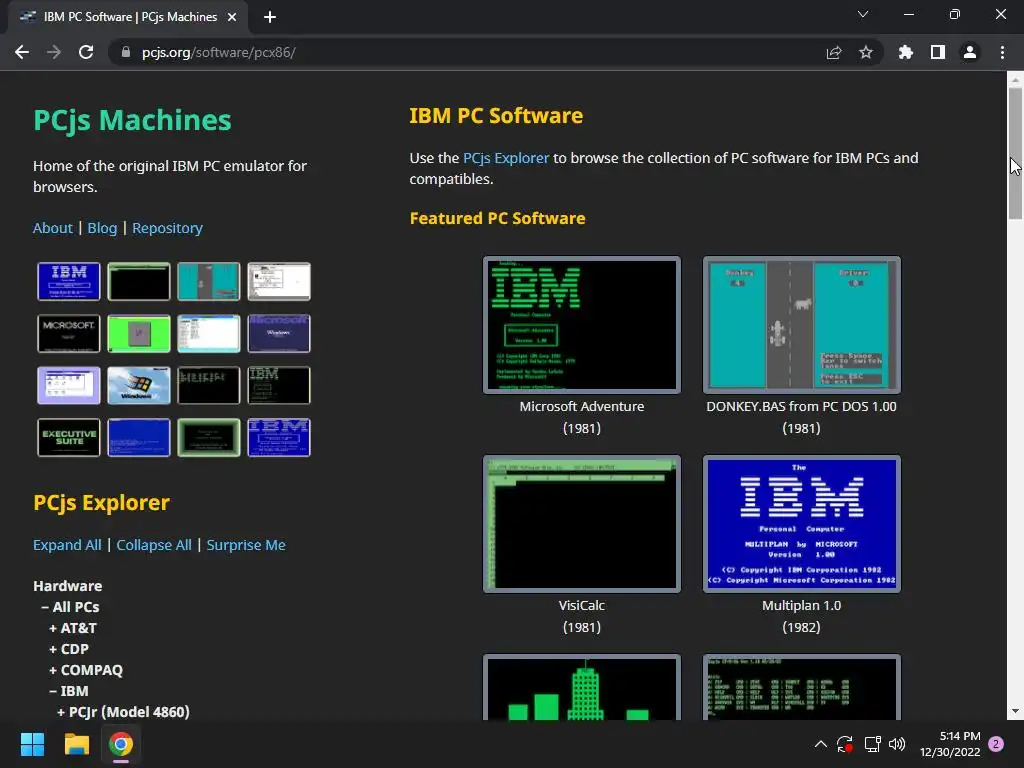The image size is (1024, 768).
Task: Click the 'VisiCalc' caption text
Action: [x=581, y=605]
